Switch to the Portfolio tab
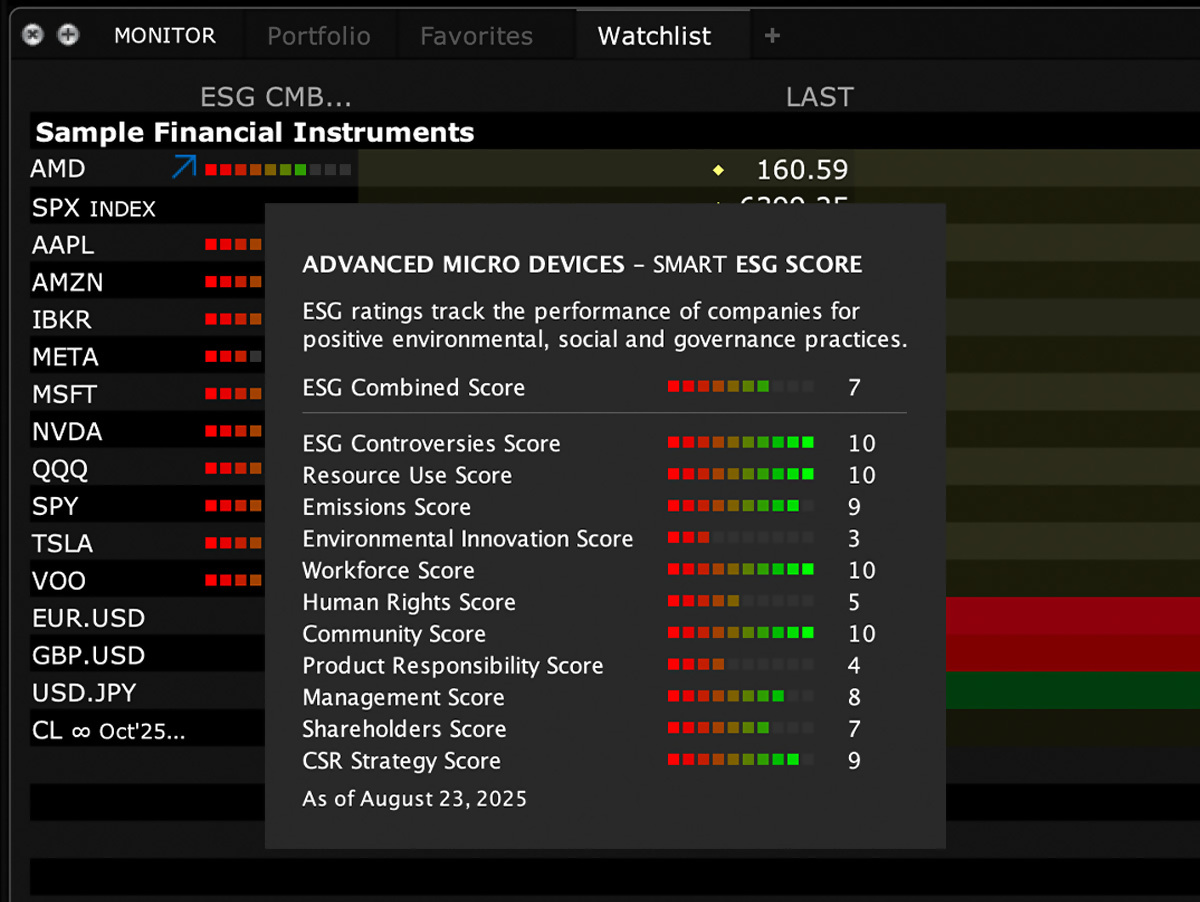The image size is (1200, 902). click(319, 35)
